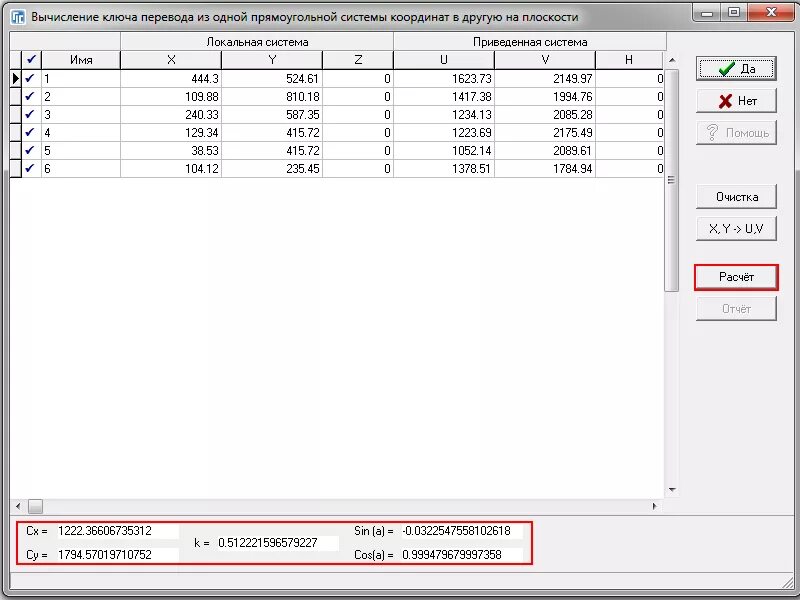Click the application icon in title bar
The height and width of the screenshot is (600, 800).
pos(18,17)
